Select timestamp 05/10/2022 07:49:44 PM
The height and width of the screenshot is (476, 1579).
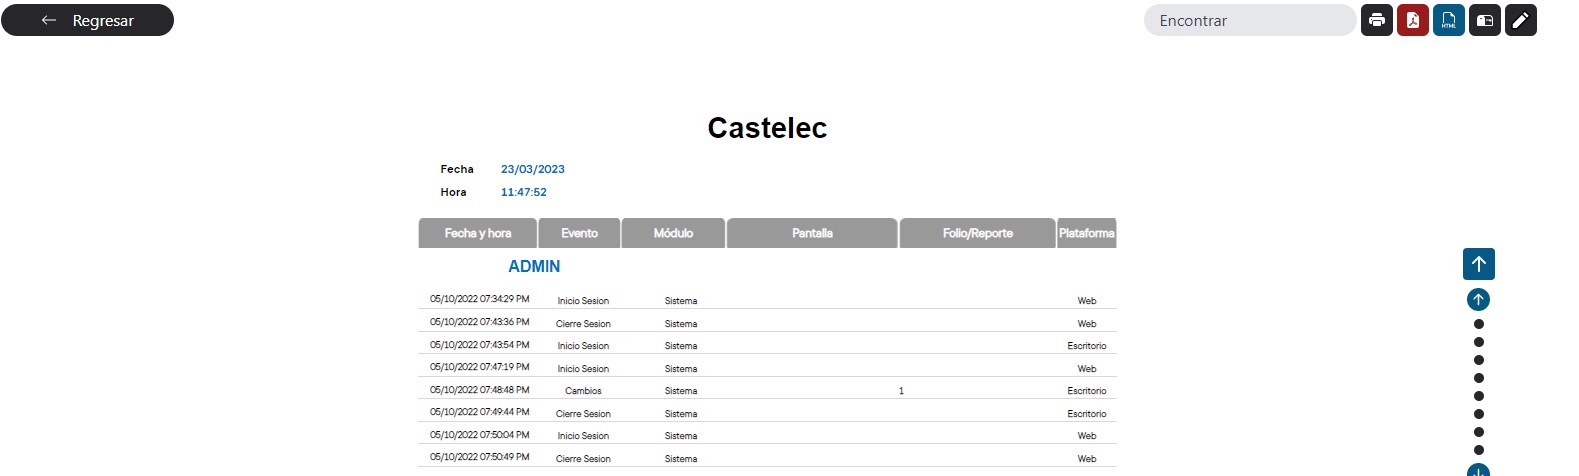[480, 412]
